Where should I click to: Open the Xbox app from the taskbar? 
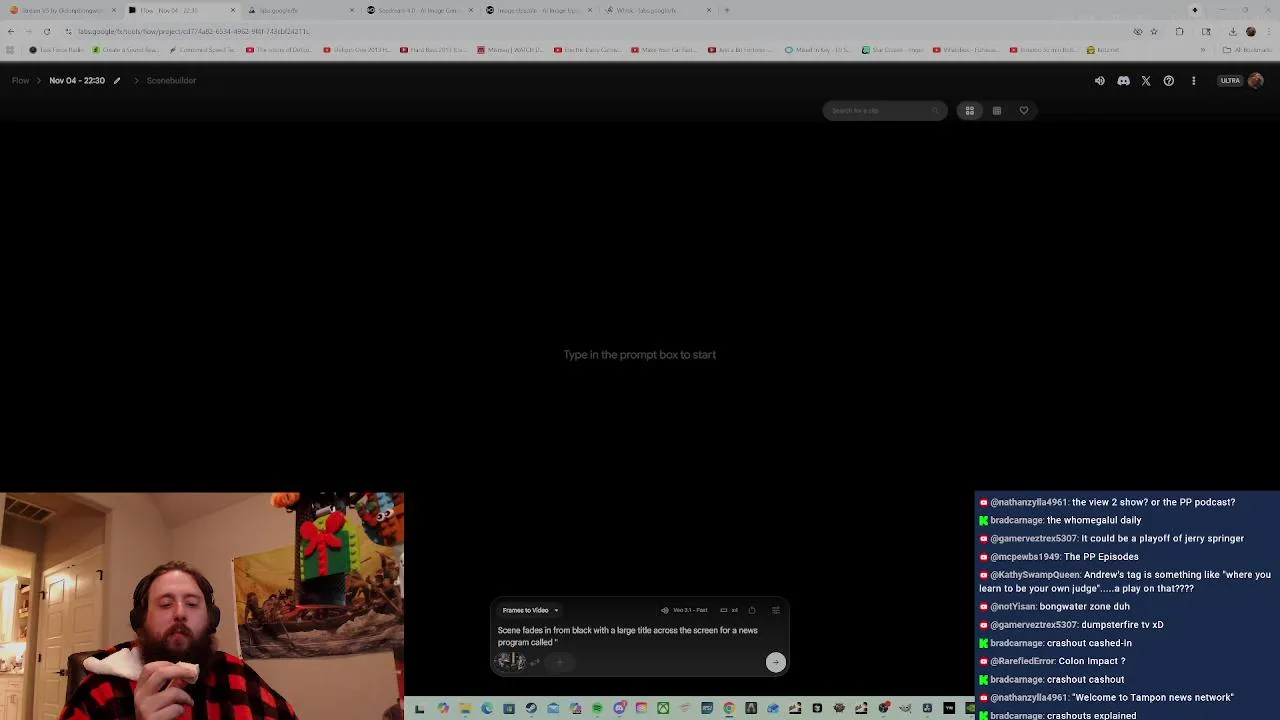663,709
